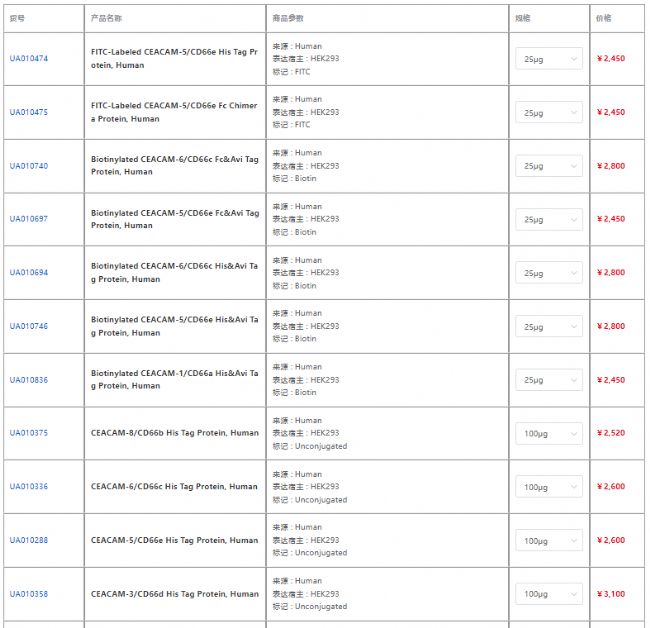Click the 价格 column header
The width and height of the screenshot is (650, 628).
[604, 18]
